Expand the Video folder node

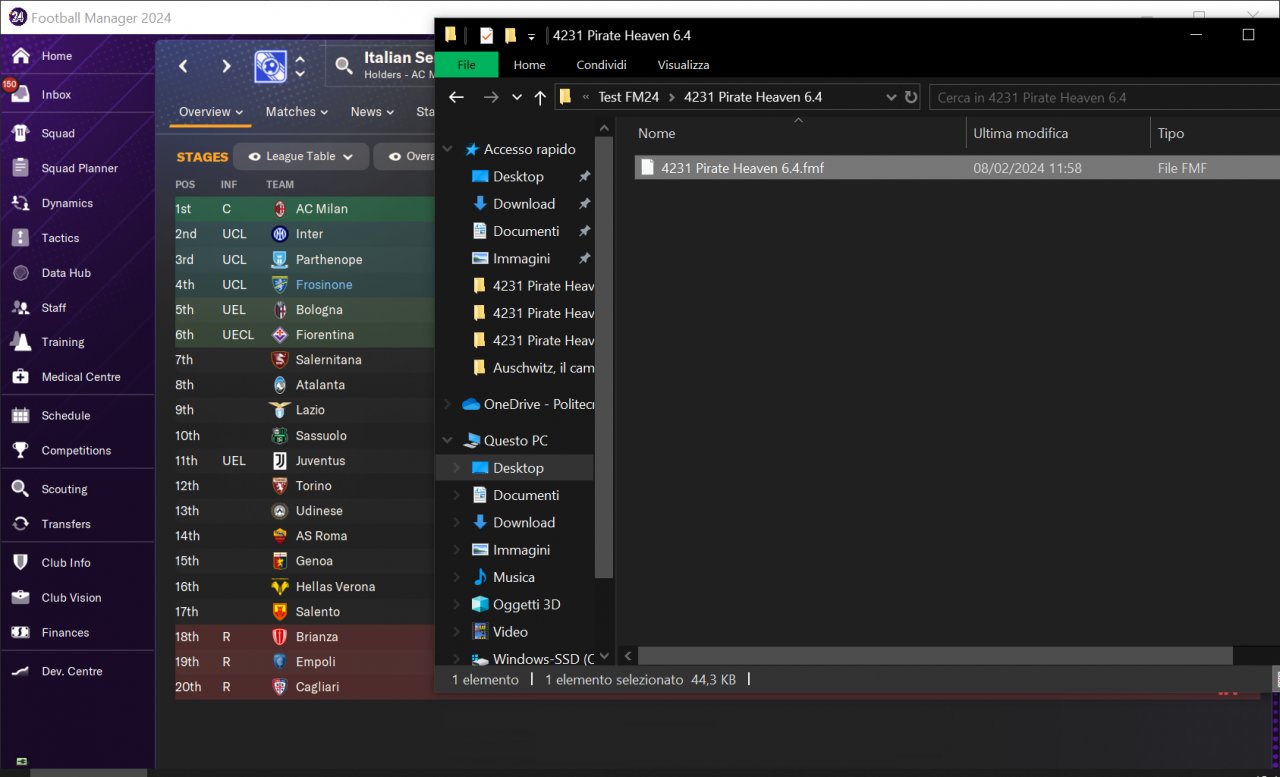(457, 632)
